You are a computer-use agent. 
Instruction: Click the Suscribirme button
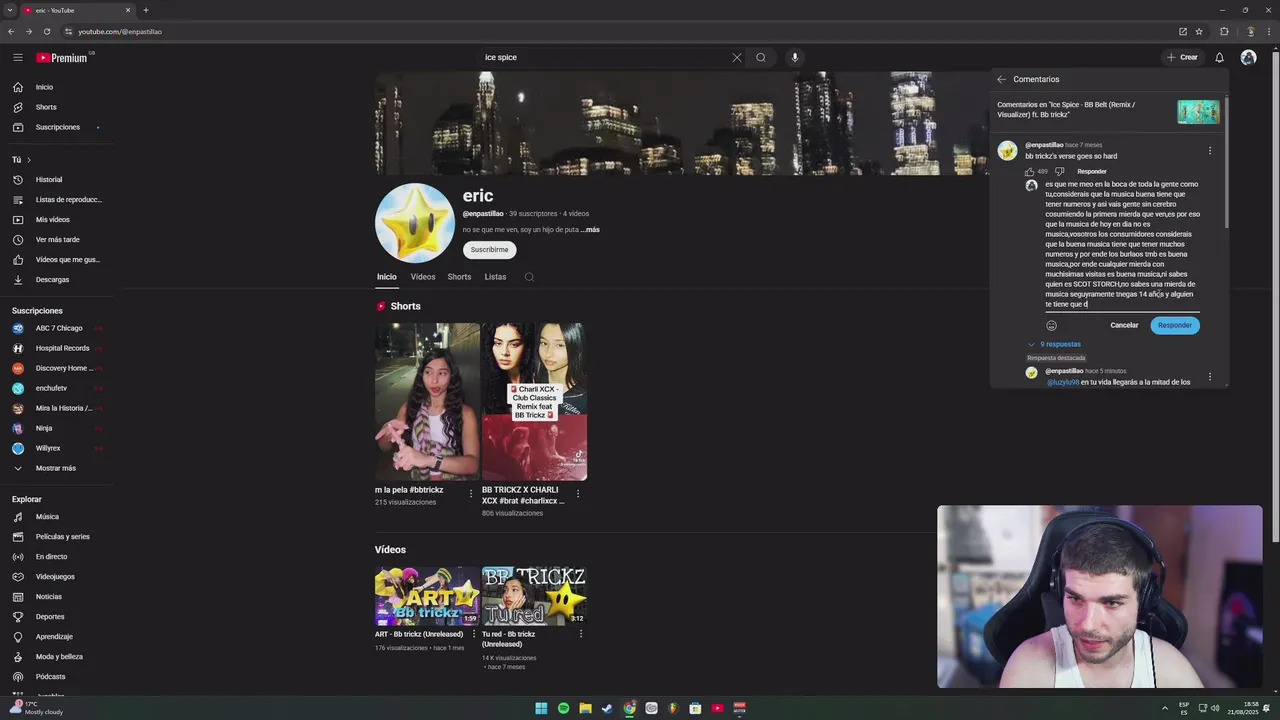[x=489, y=250]
